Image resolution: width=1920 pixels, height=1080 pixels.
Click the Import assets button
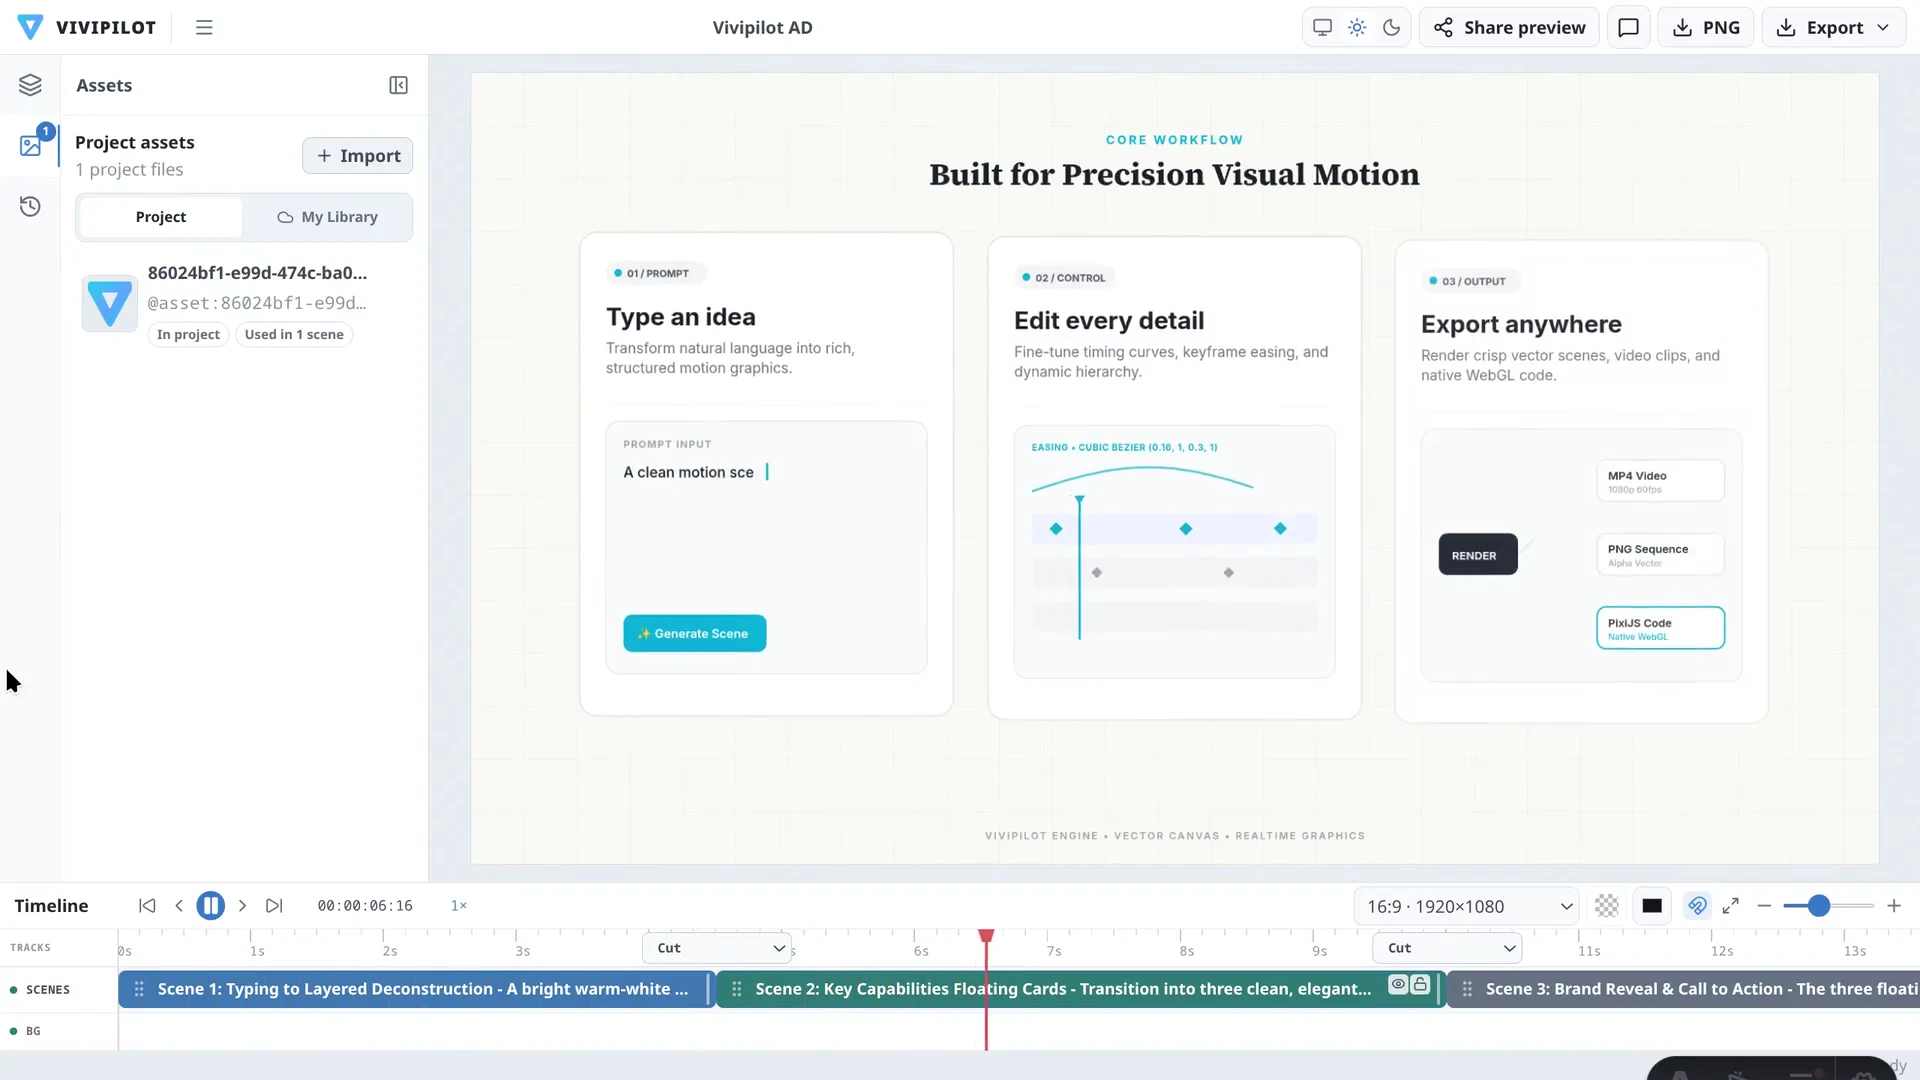[x=358, y=156]
